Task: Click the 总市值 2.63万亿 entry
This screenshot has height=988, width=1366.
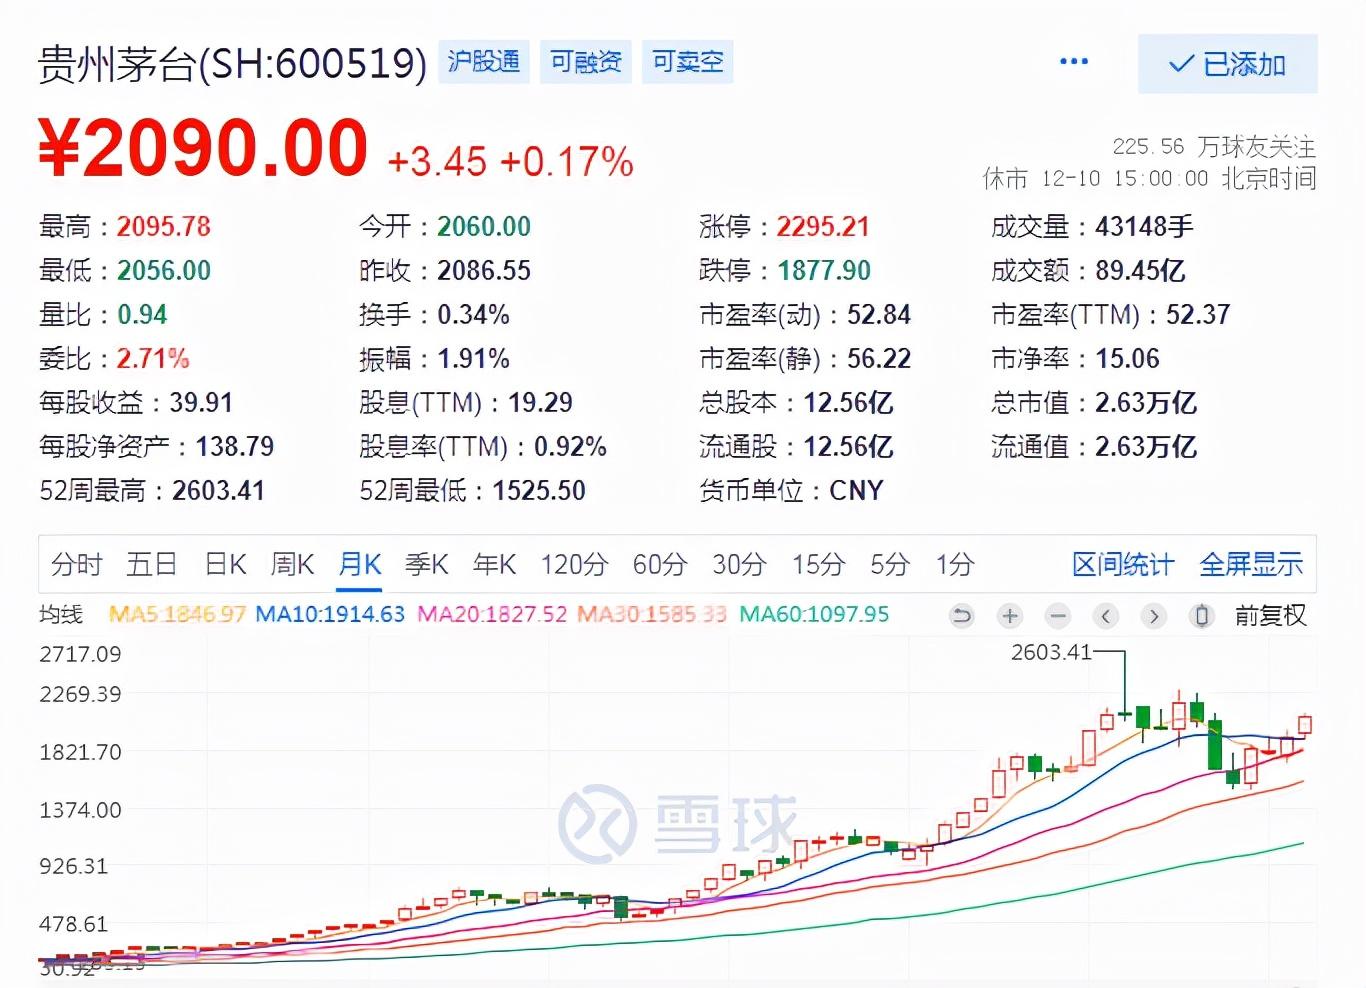Action: pos(1094,403)
